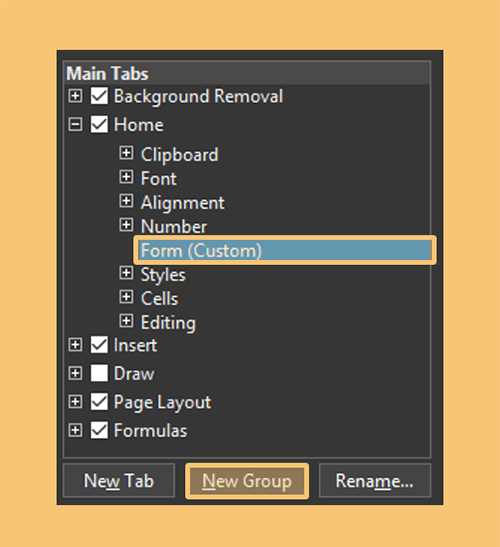Select the Styles group label

click(x=163, y=275)
